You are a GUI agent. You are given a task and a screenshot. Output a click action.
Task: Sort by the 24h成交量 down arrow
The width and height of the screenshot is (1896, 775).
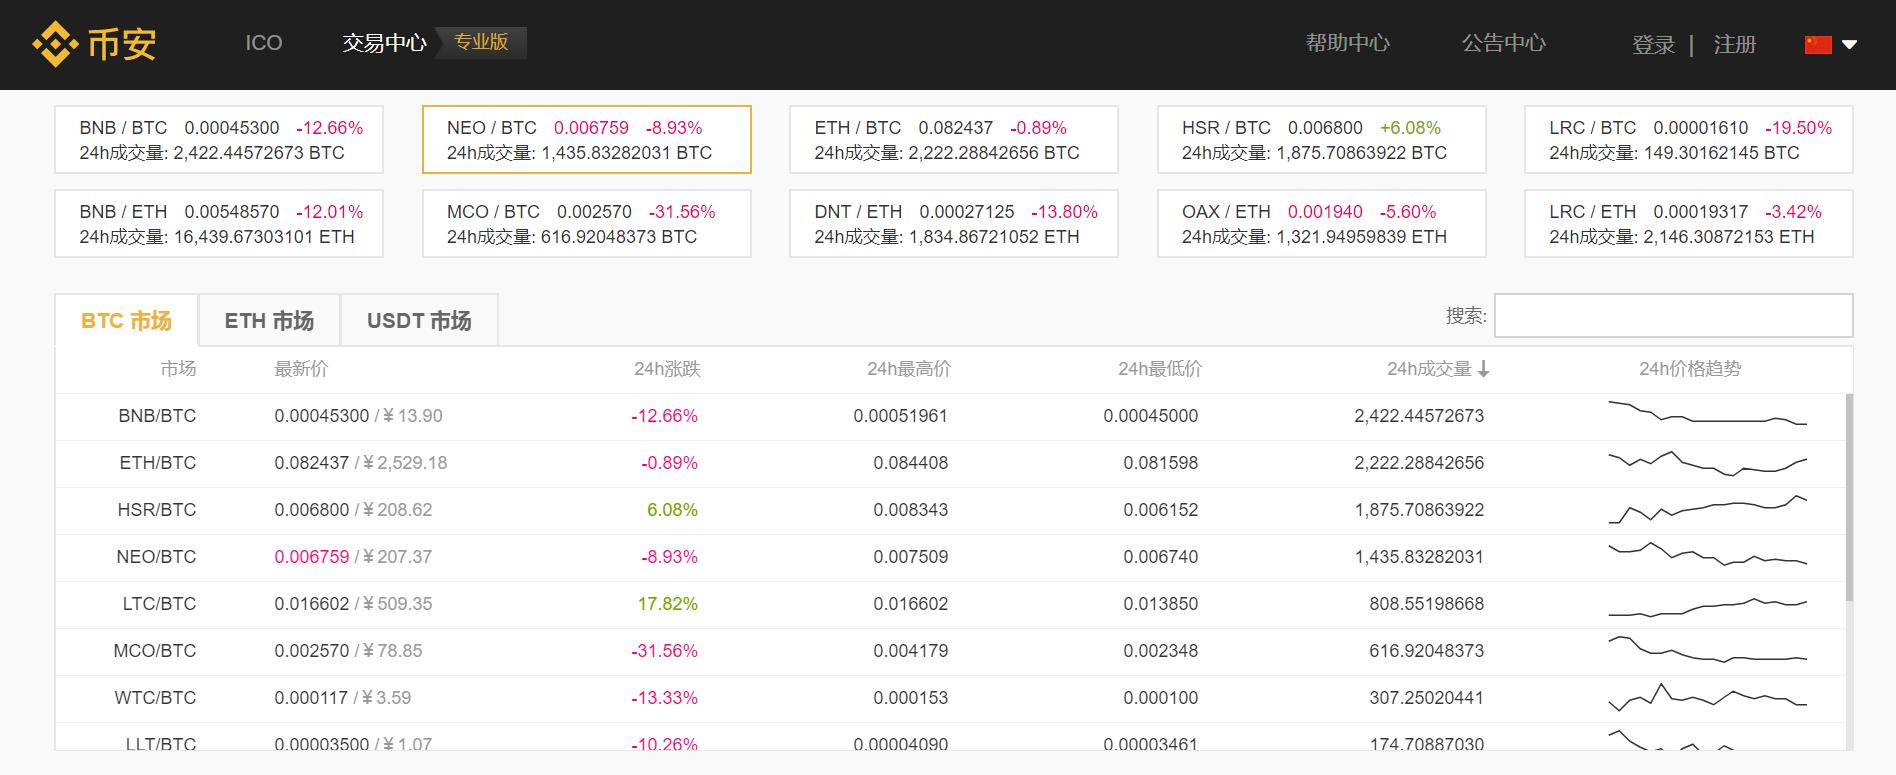click(x=1483, y=369)
